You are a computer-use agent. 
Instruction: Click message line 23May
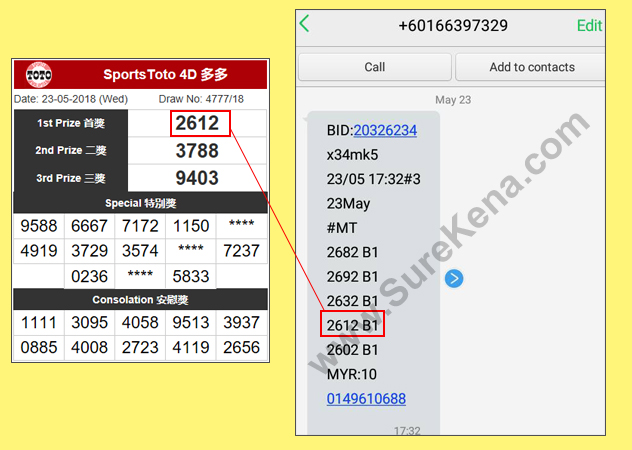pyautogui.click(x=348, y=204)
